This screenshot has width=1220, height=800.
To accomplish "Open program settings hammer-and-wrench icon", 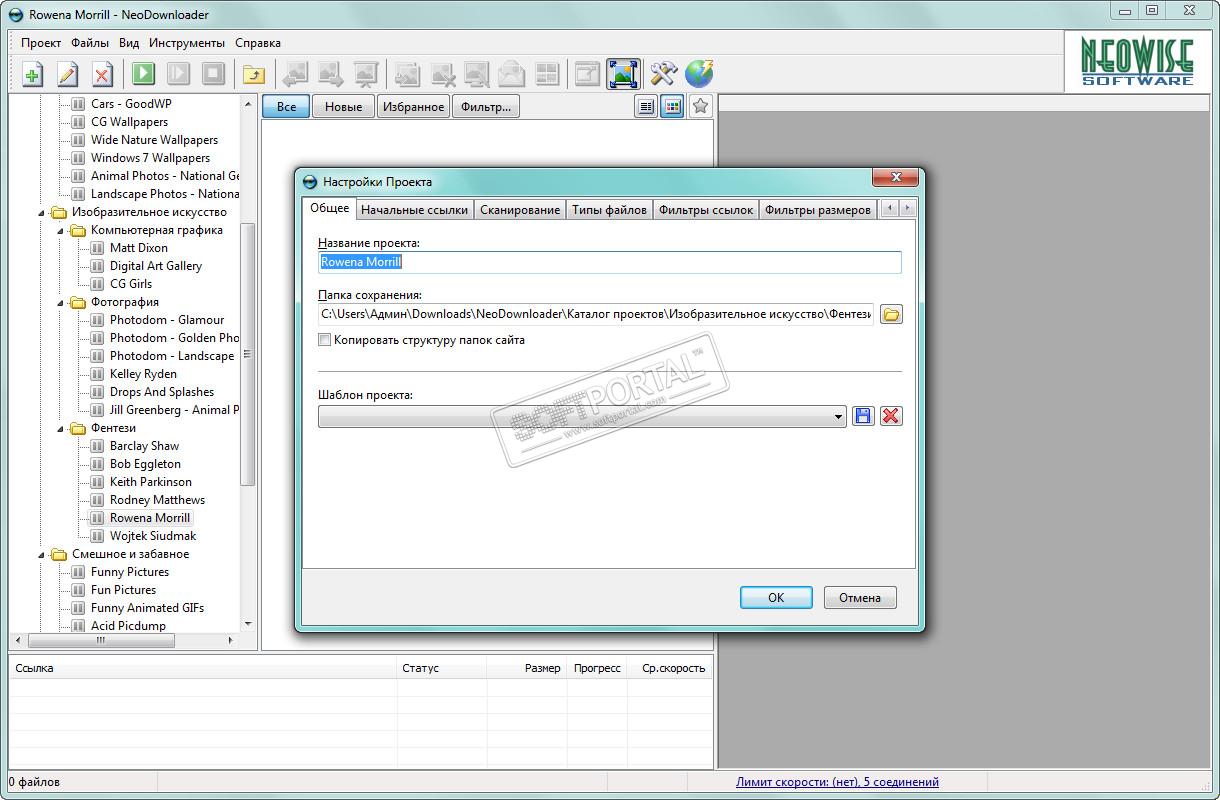I will click(x=663, y=74).
